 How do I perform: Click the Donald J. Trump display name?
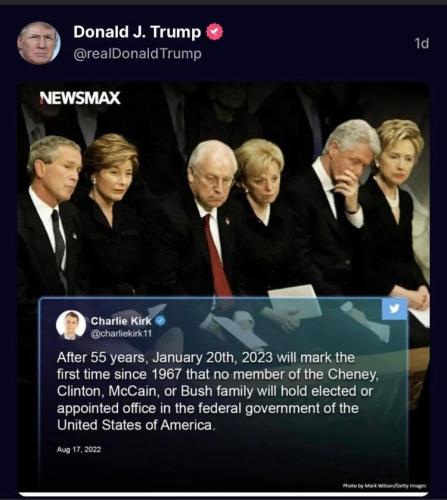pos(137,32)
